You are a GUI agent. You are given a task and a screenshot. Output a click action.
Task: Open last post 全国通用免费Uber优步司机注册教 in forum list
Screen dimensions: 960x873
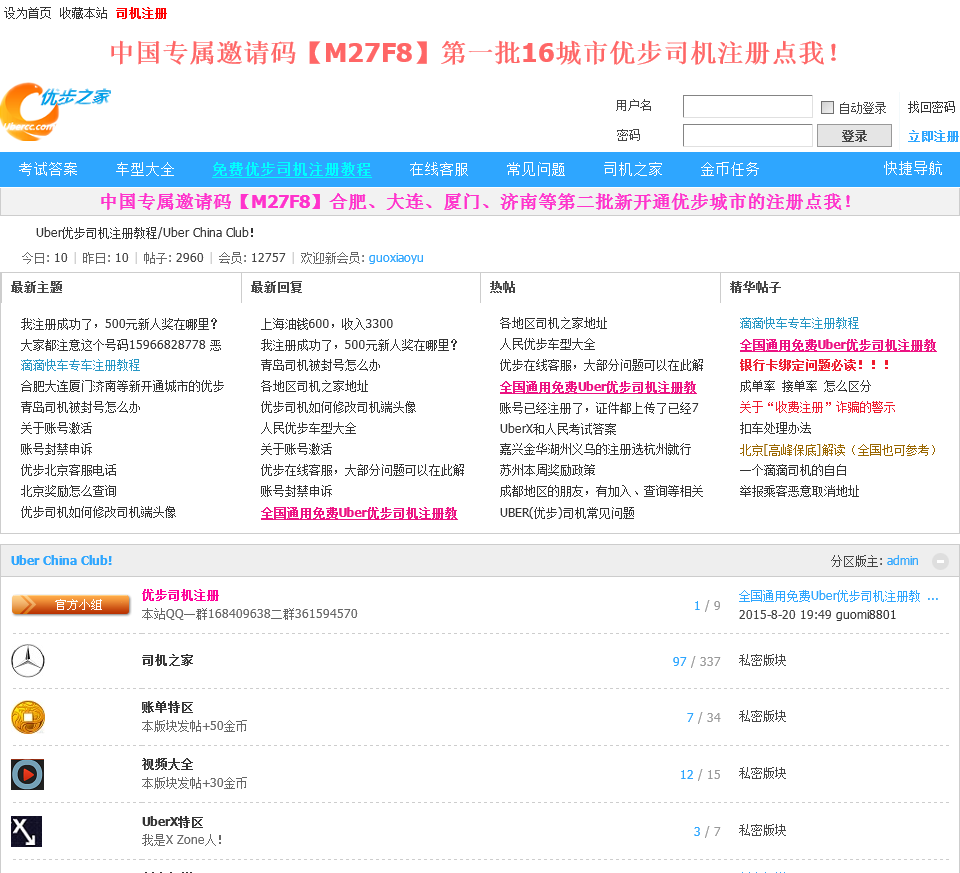click(838, 596)
